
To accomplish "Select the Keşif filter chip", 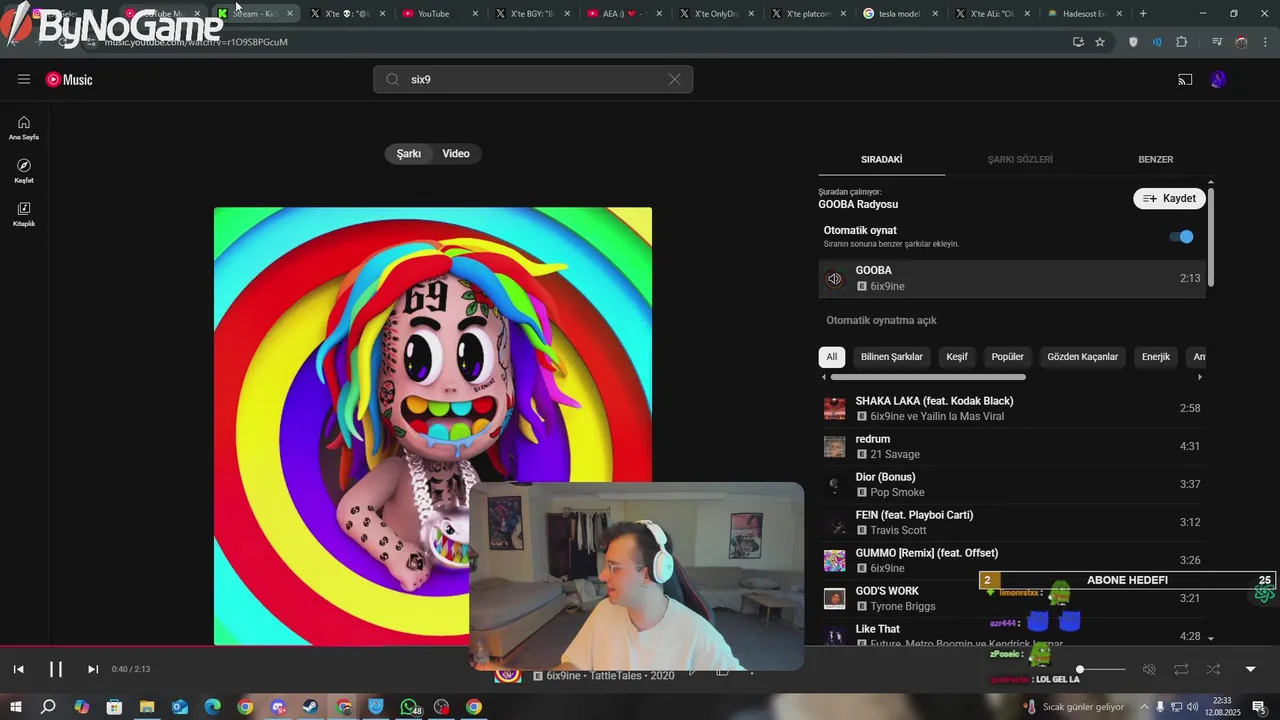I will tap(957, 357).
